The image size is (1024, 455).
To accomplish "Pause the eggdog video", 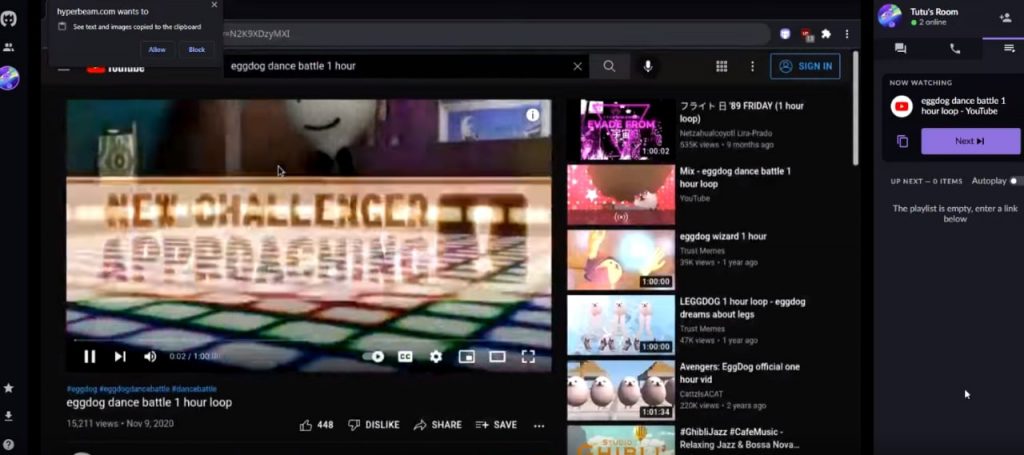I will [x=89, y=356].
